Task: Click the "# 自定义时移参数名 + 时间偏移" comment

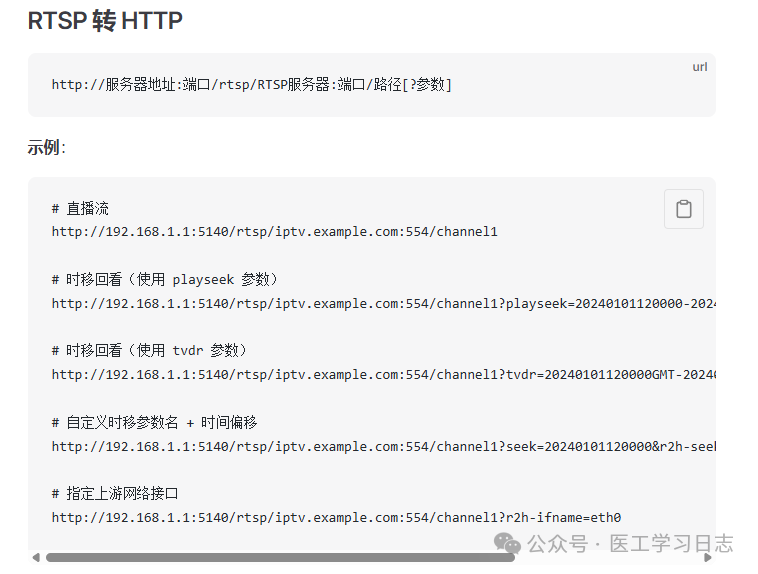Action: (x=154, y=422)
